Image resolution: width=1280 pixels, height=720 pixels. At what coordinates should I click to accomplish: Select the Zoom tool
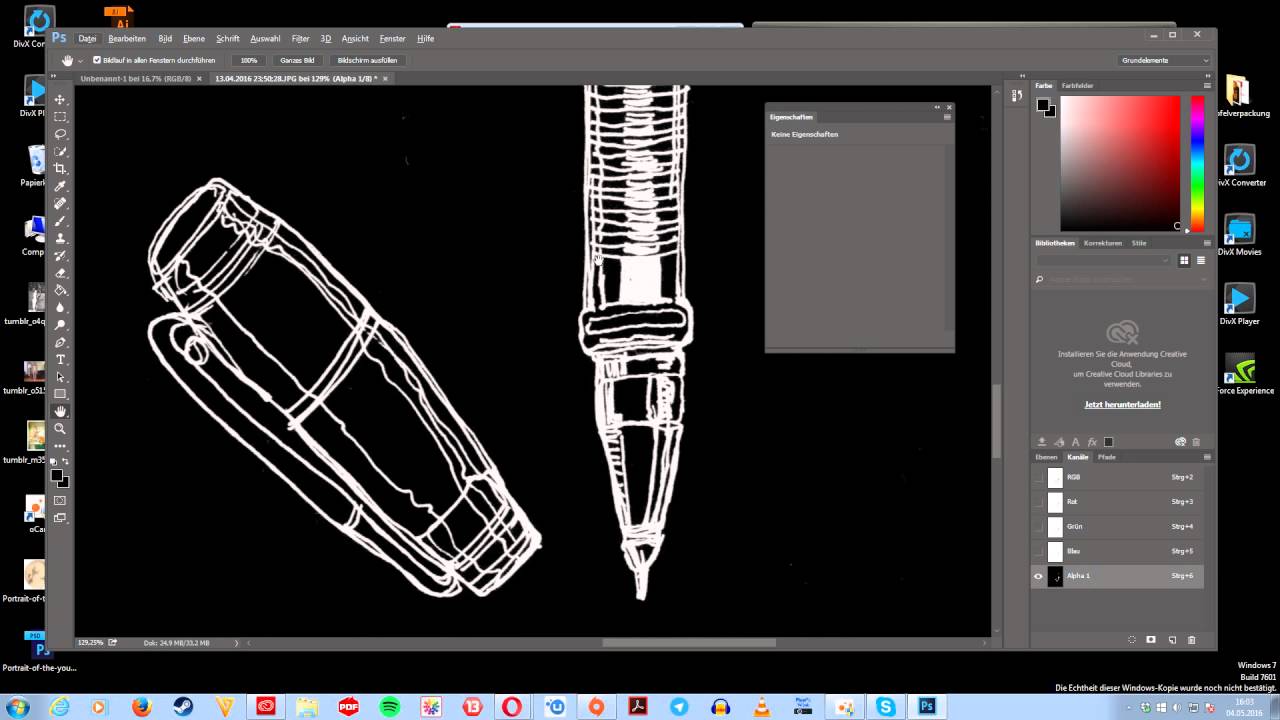(60, 428)
